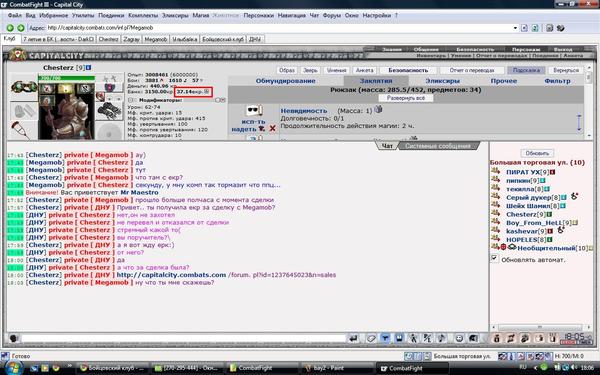Click the Обновить button in player list
The height and width of the screenshot is (375, 600).
(537, 153)
